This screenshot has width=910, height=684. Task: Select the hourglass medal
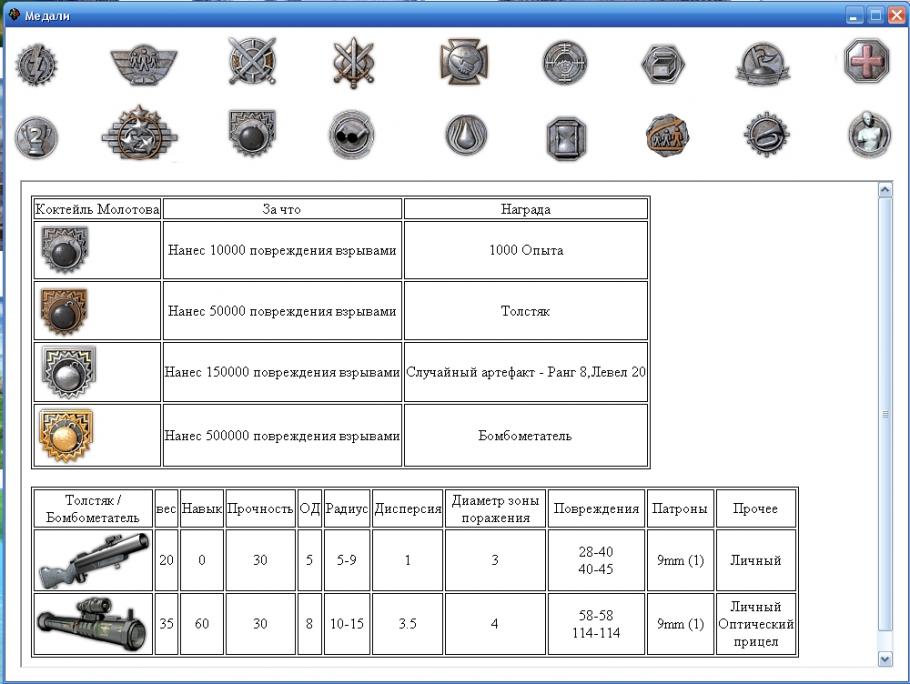[566, 137]
